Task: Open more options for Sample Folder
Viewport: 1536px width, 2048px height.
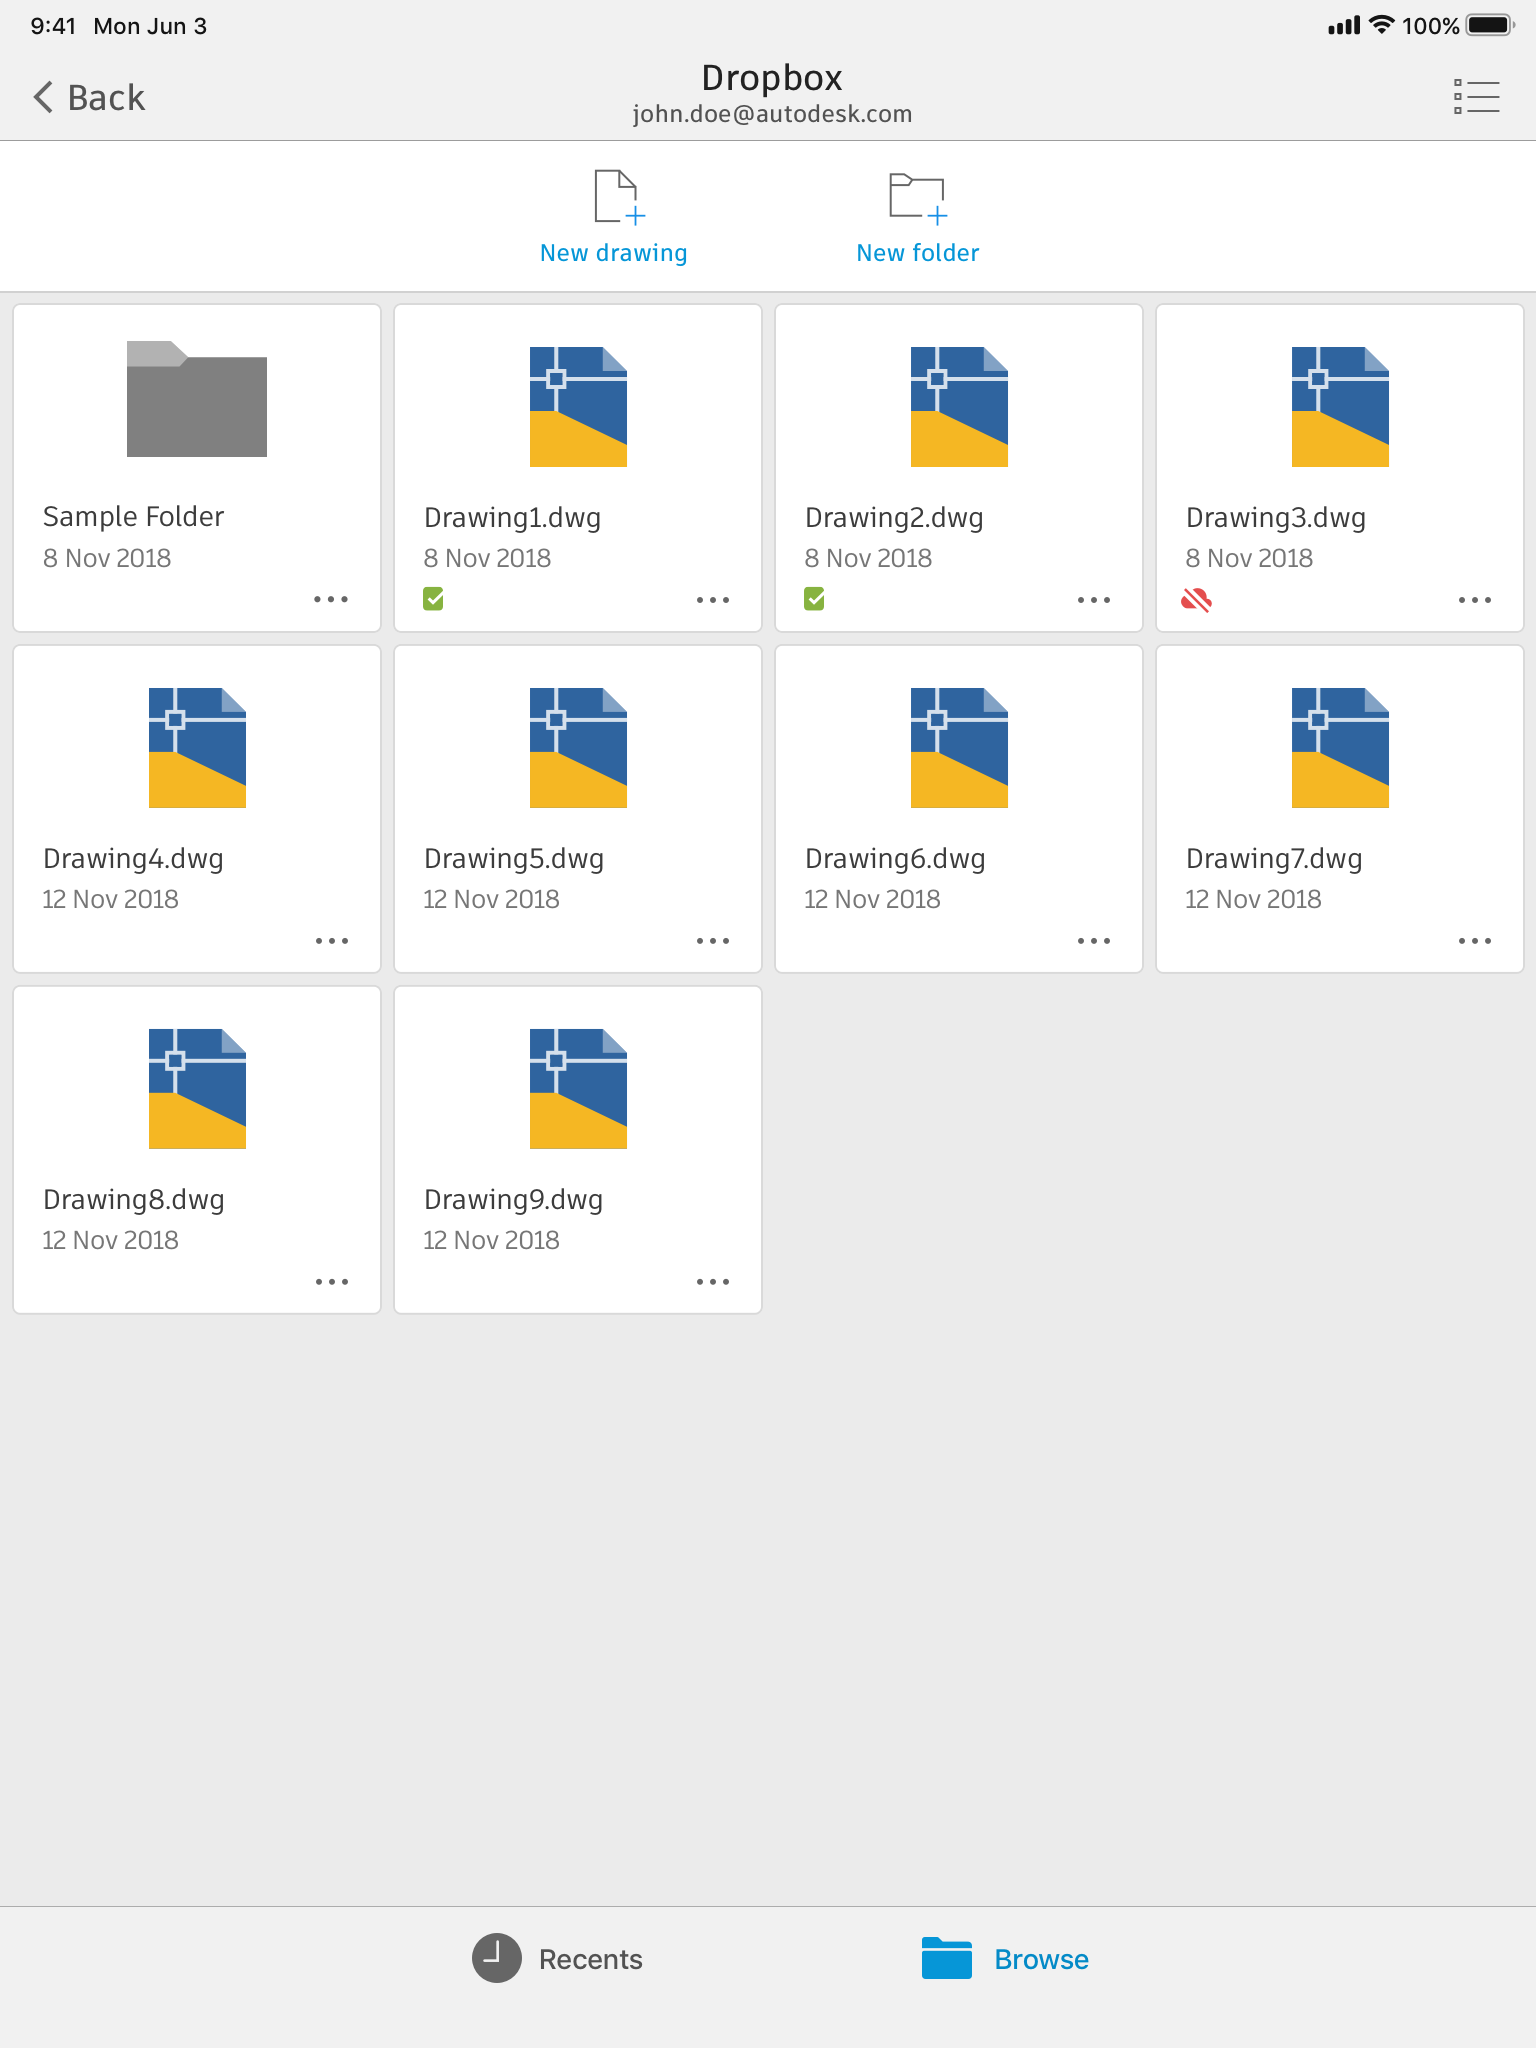Action: tap(331, 599)
